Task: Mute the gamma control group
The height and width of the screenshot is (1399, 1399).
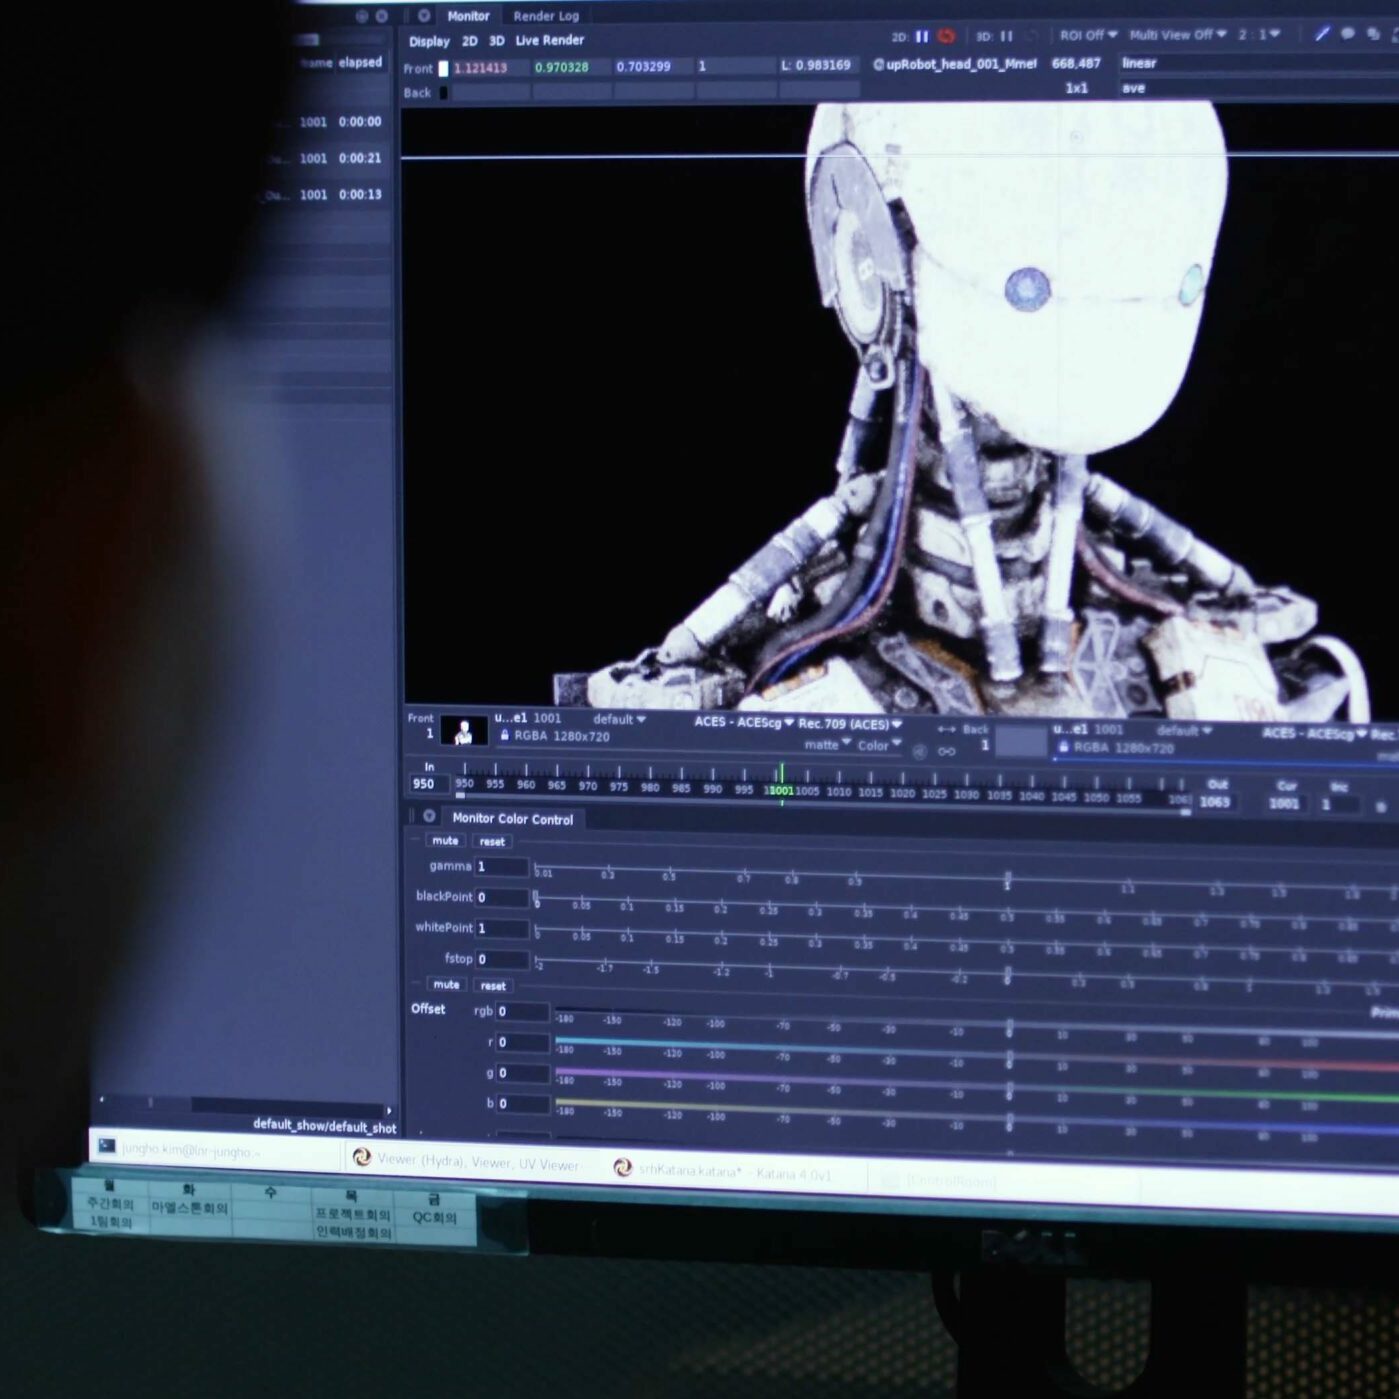Action: [x=444, y=841]
